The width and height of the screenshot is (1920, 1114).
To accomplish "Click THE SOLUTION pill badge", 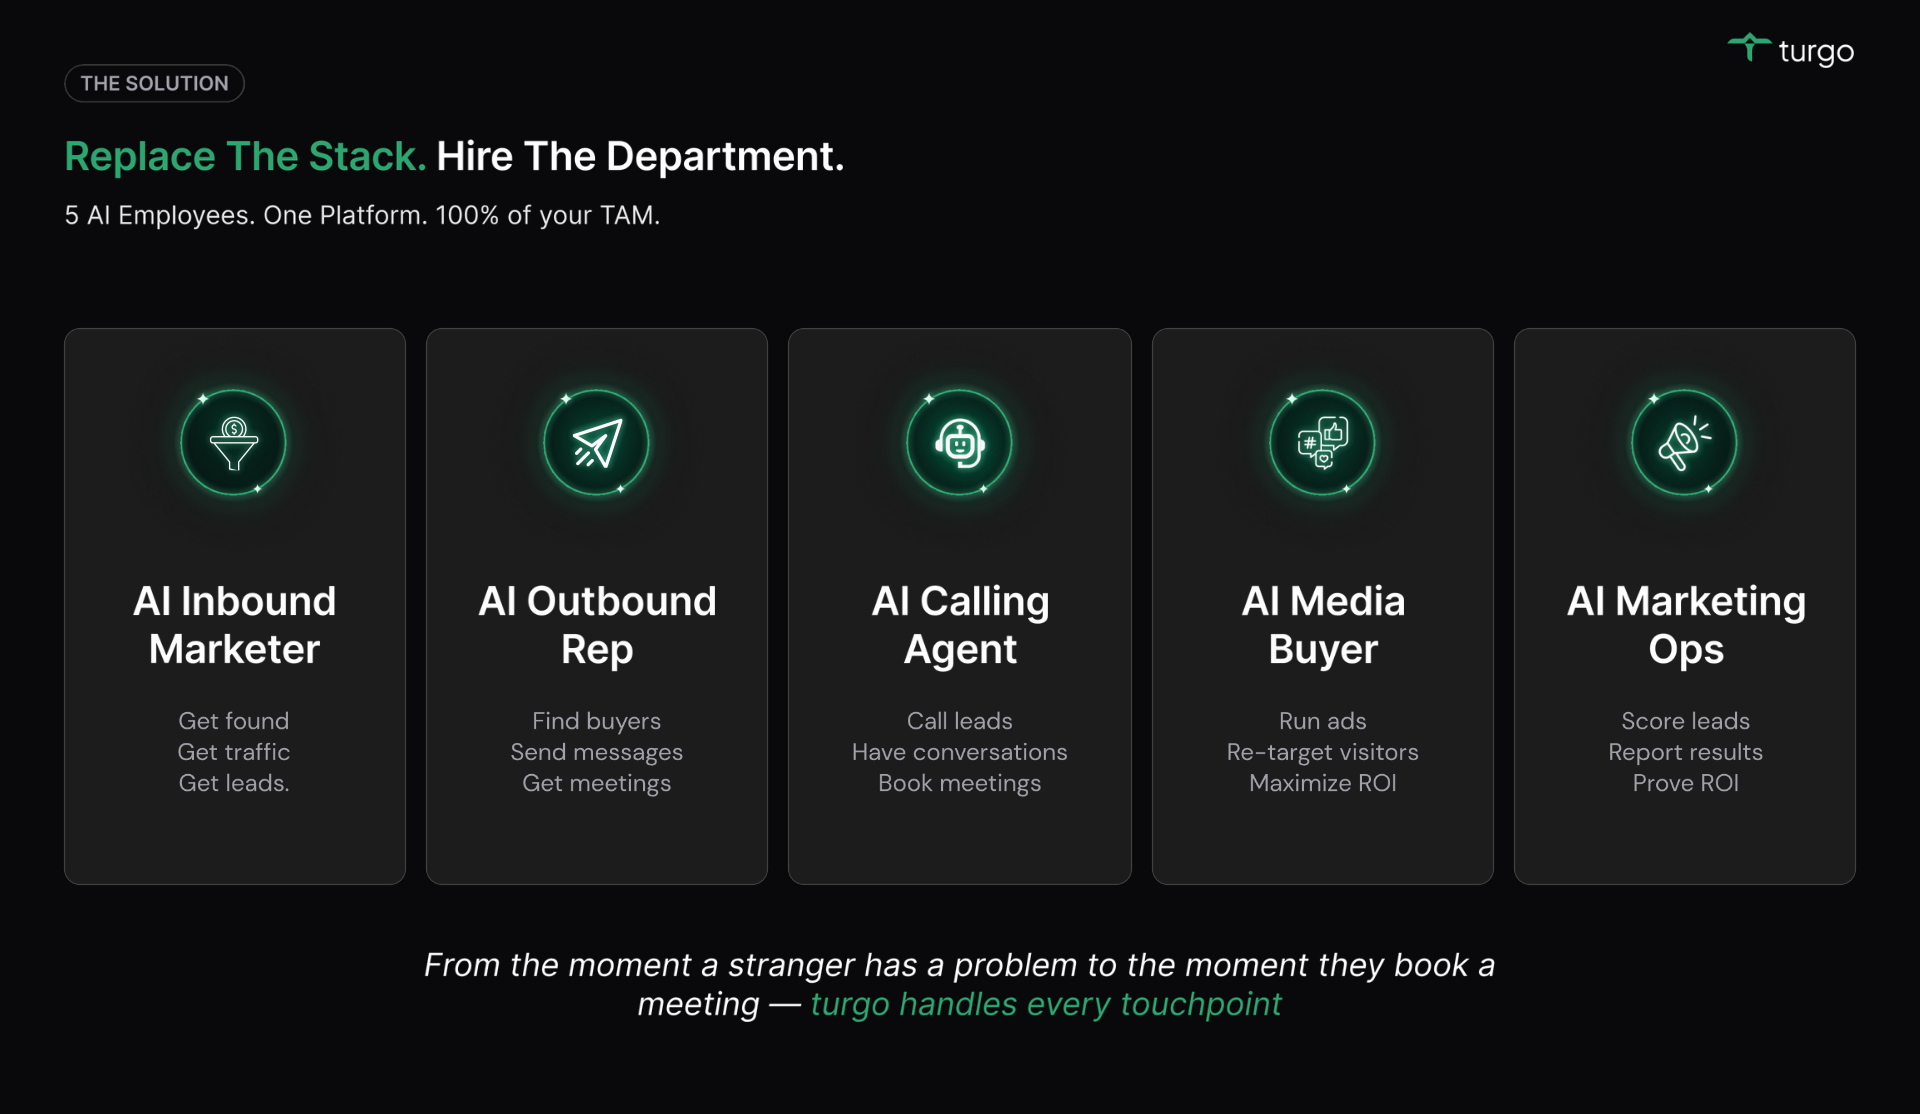I will coord(155,83).
